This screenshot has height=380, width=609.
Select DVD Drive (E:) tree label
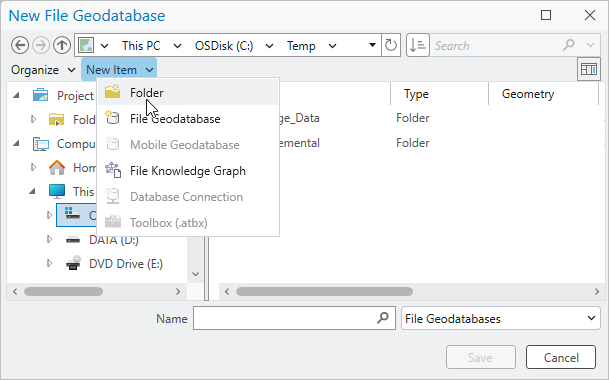[126, 264]
